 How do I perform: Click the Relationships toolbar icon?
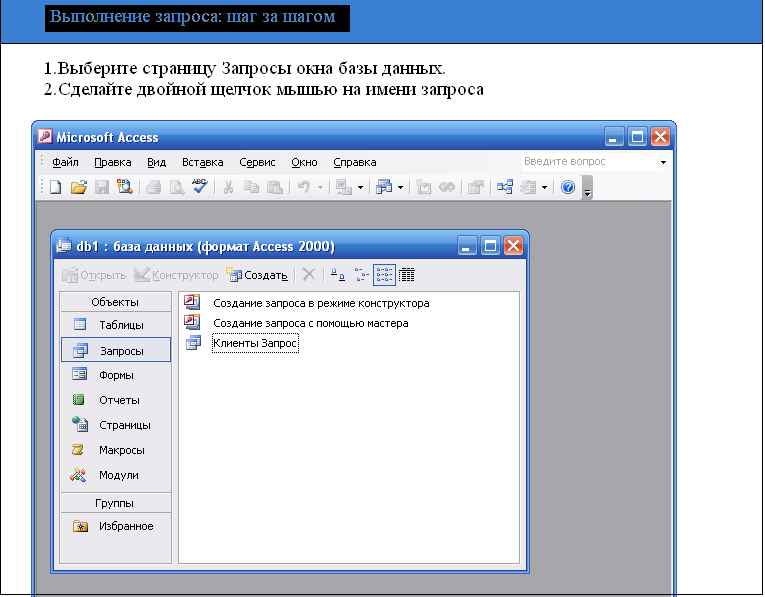pyautogui.click(x=504, y=187)
